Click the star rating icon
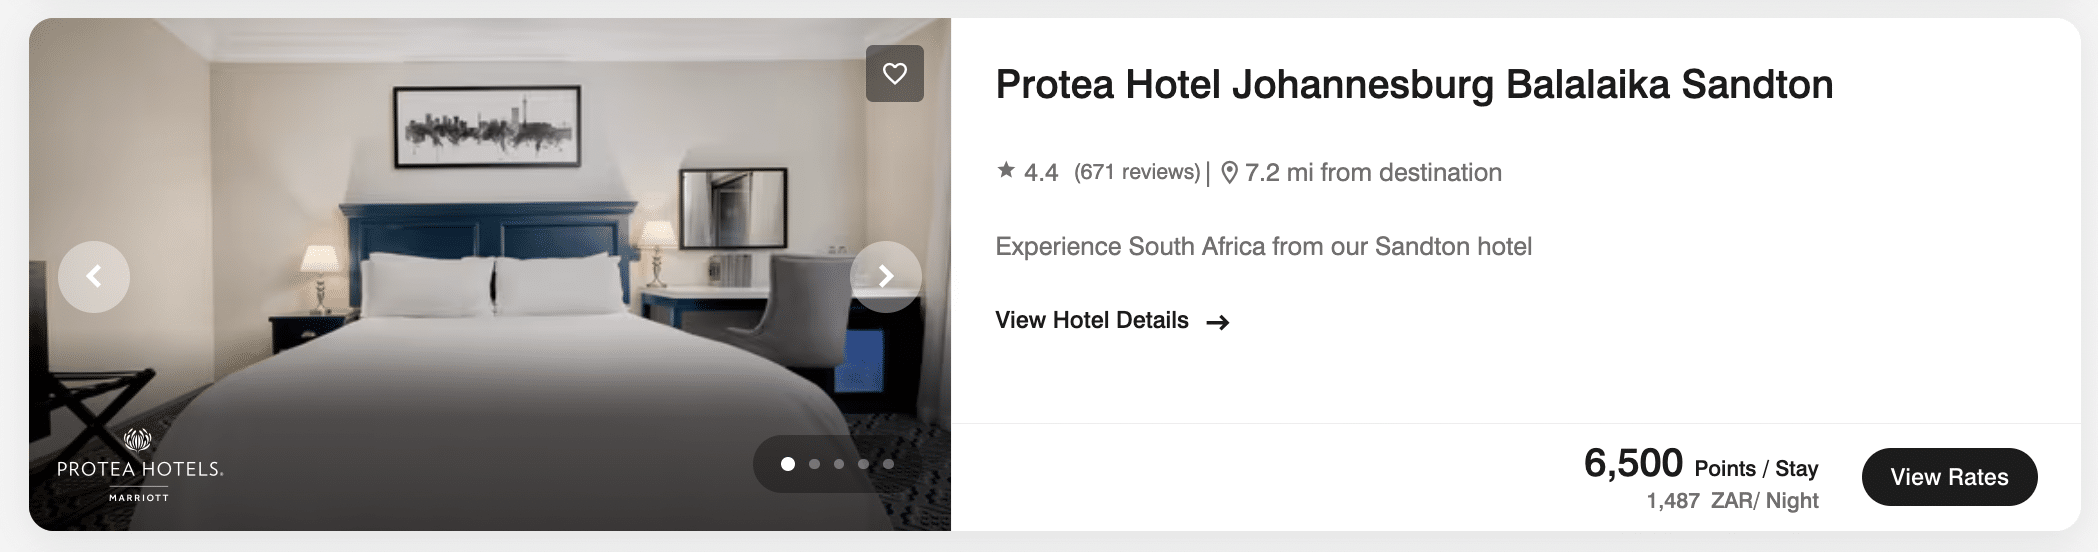 tap(1006, 171)
